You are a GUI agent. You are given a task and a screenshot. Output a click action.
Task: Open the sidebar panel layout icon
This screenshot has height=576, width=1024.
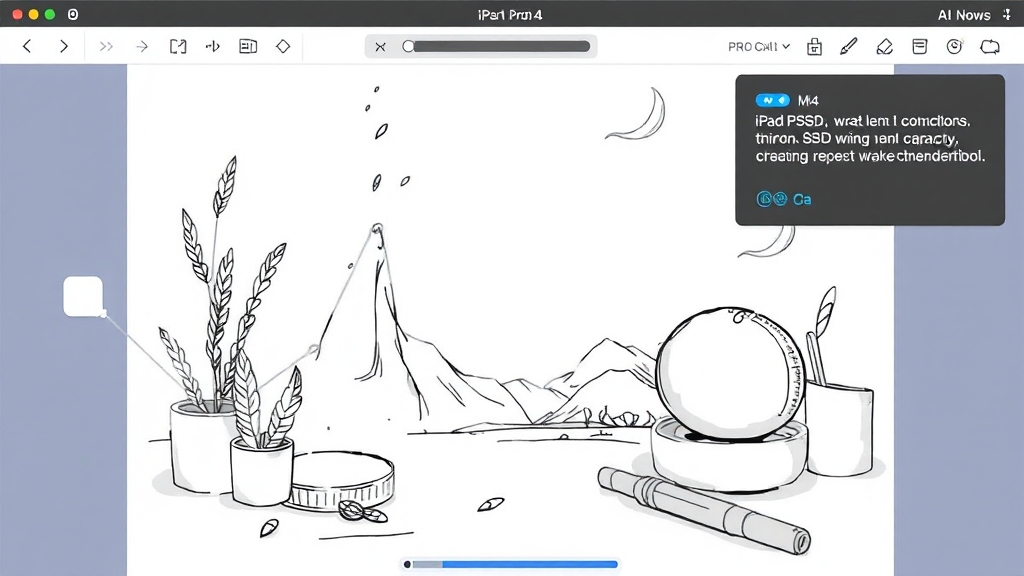pos(248,46)
